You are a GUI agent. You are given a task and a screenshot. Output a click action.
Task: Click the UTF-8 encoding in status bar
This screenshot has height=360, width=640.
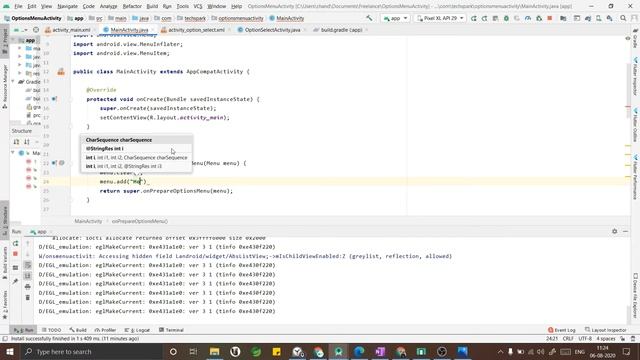click(x=585, y=339)
